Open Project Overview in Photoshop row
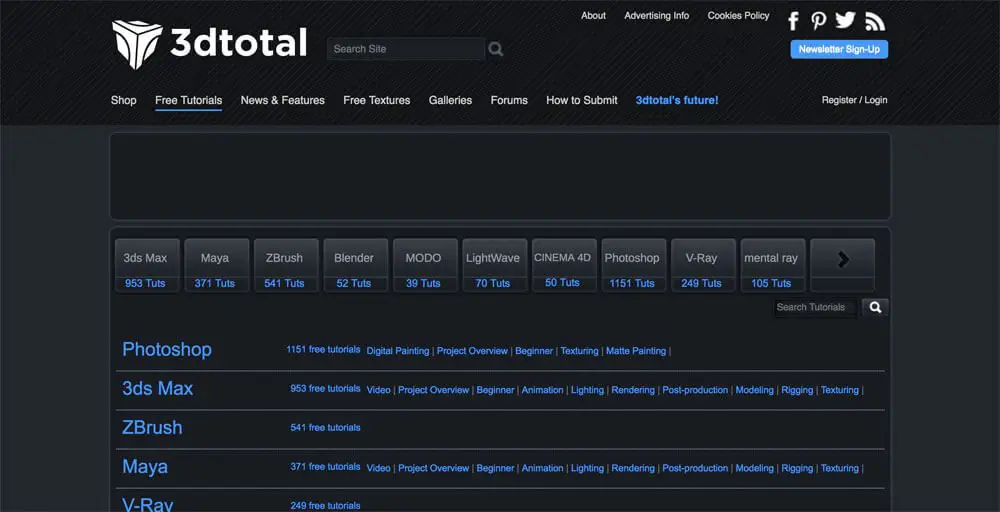 473,351
